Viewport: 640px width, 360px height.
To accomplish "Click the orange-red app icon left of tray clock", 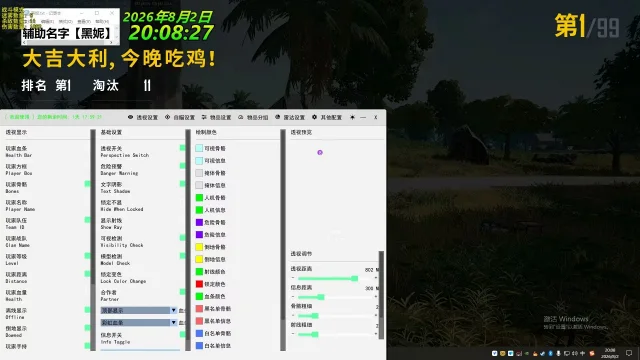I will coord(592,353).
